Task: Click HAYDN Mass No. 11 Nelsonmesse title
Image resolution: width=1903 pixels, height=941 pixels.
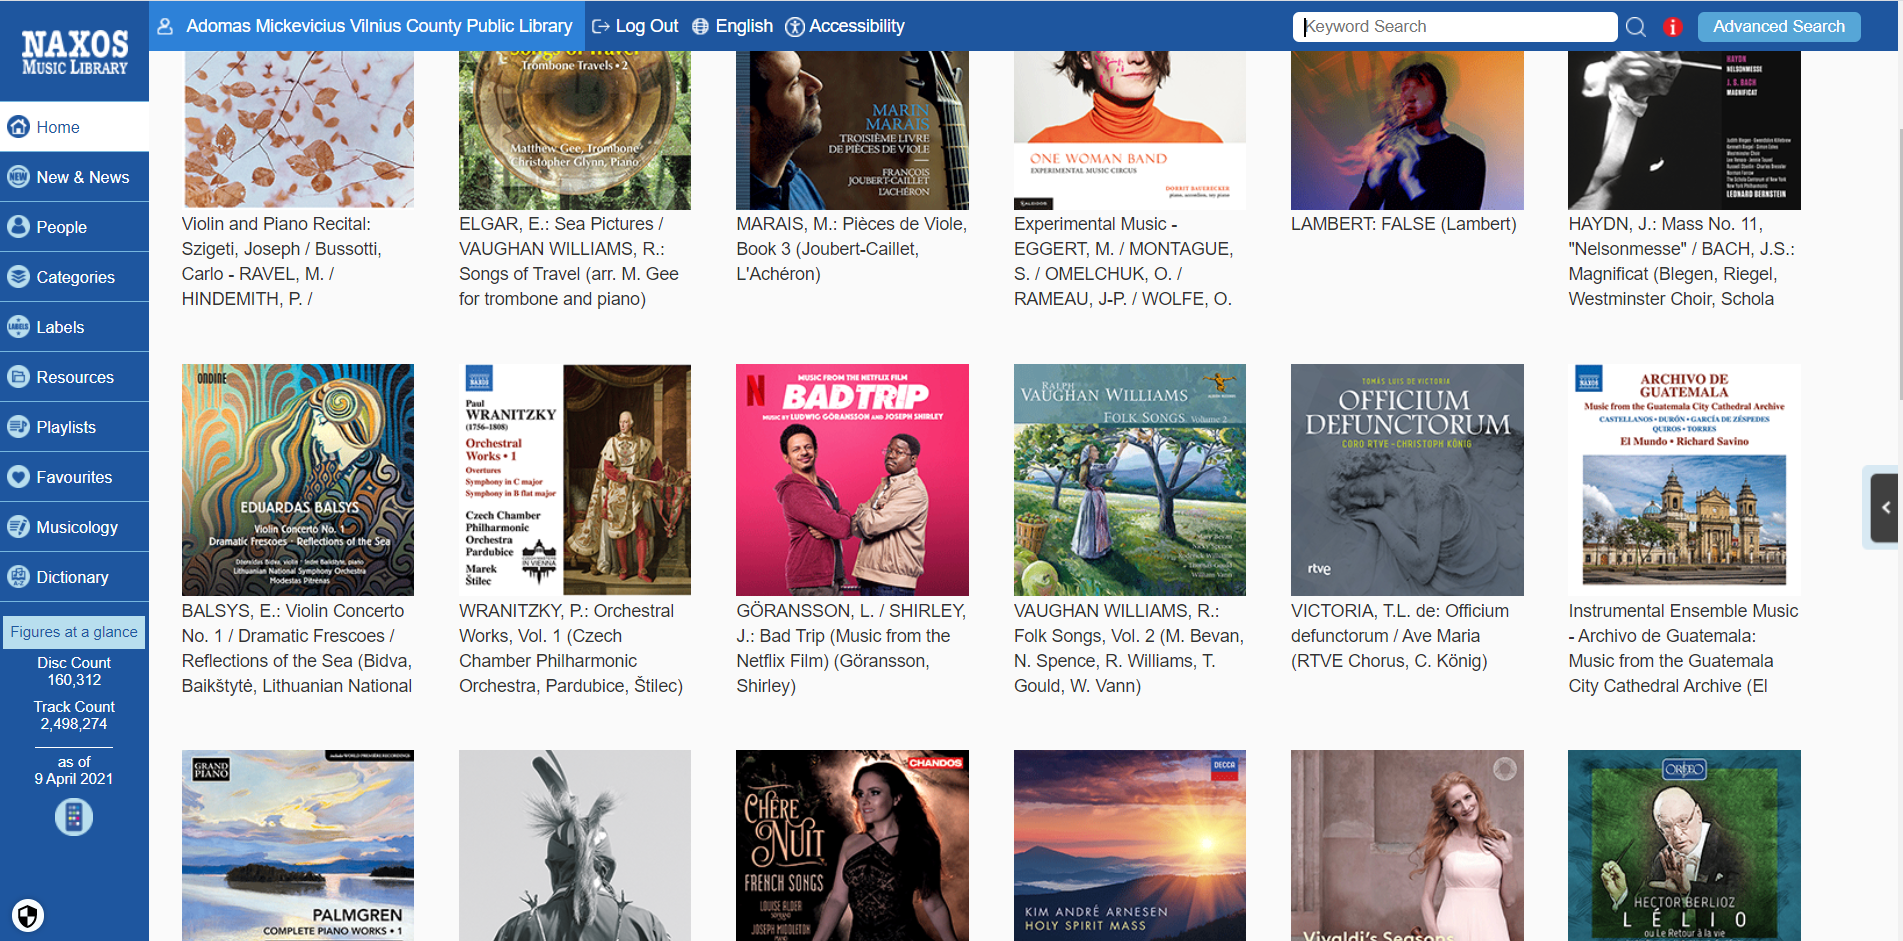Action: (1682, 261)
